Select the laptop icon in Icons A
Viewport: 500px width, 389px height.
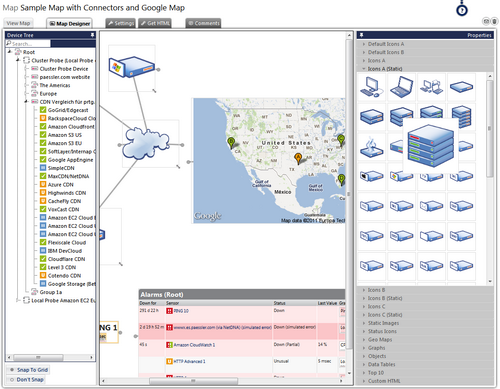[x=401, y=87]
